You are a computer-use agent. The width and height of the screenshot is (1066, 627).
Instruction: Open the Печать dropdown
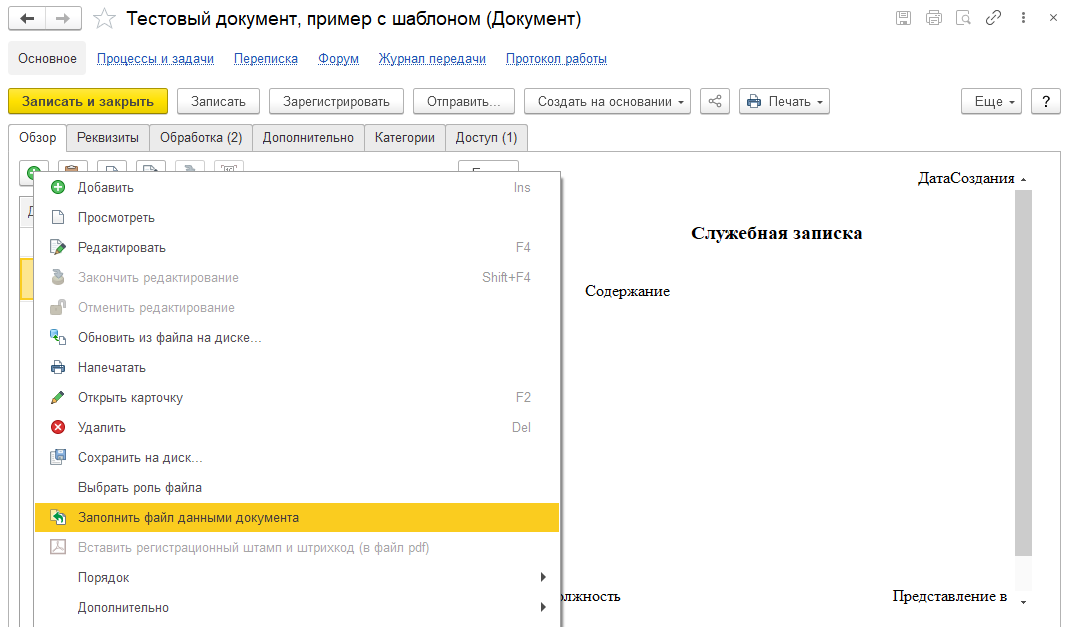pos(784,101)
